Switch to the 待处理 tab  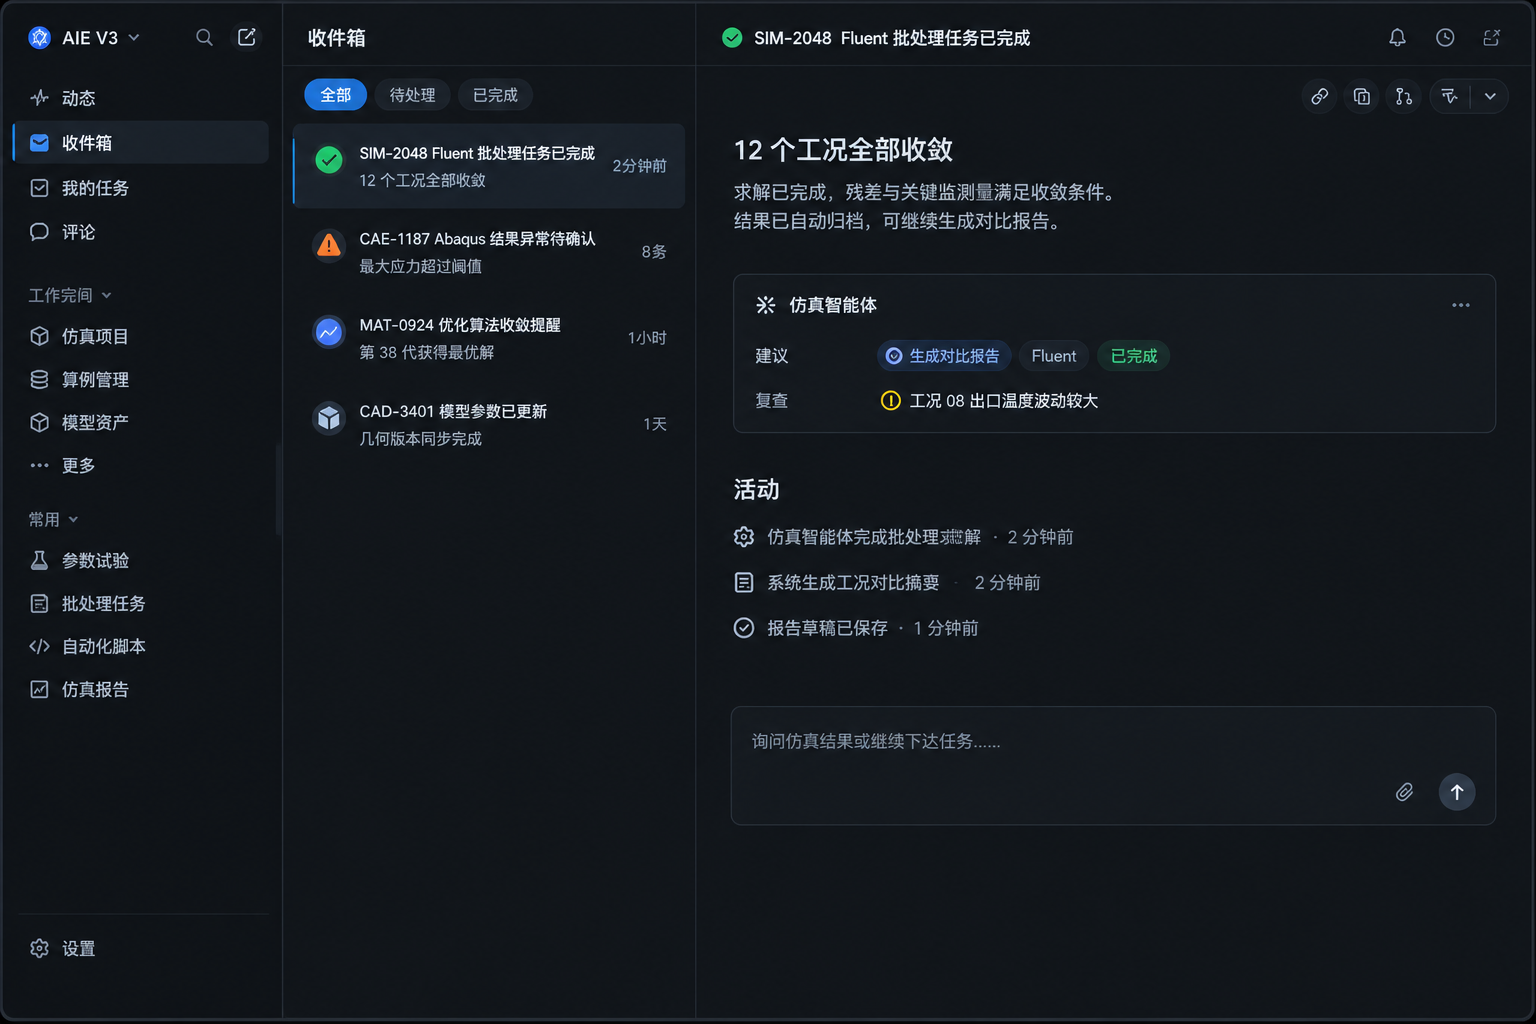(x=412, y=95)
